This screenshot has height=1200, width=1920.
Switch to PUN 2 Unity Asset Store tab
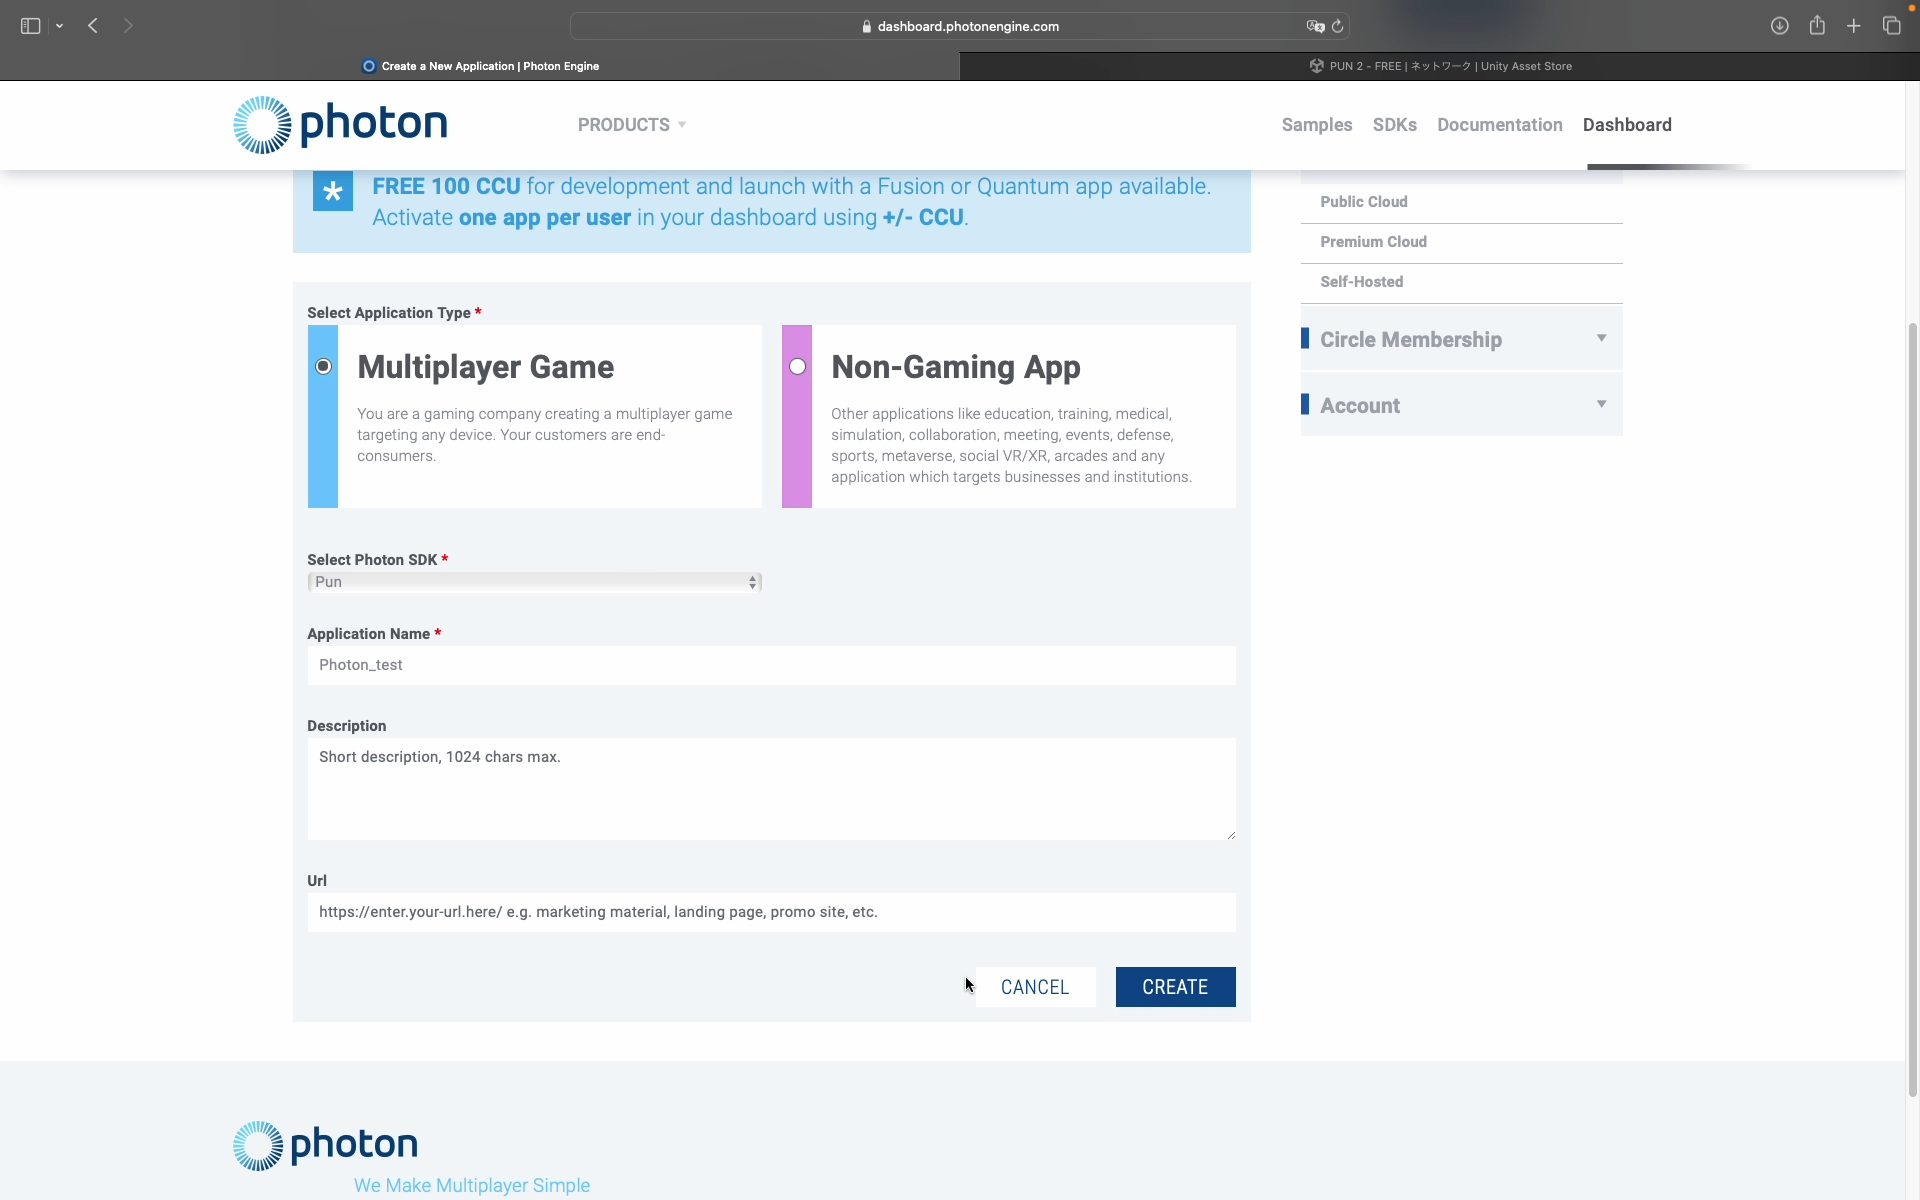(1440, 66)
